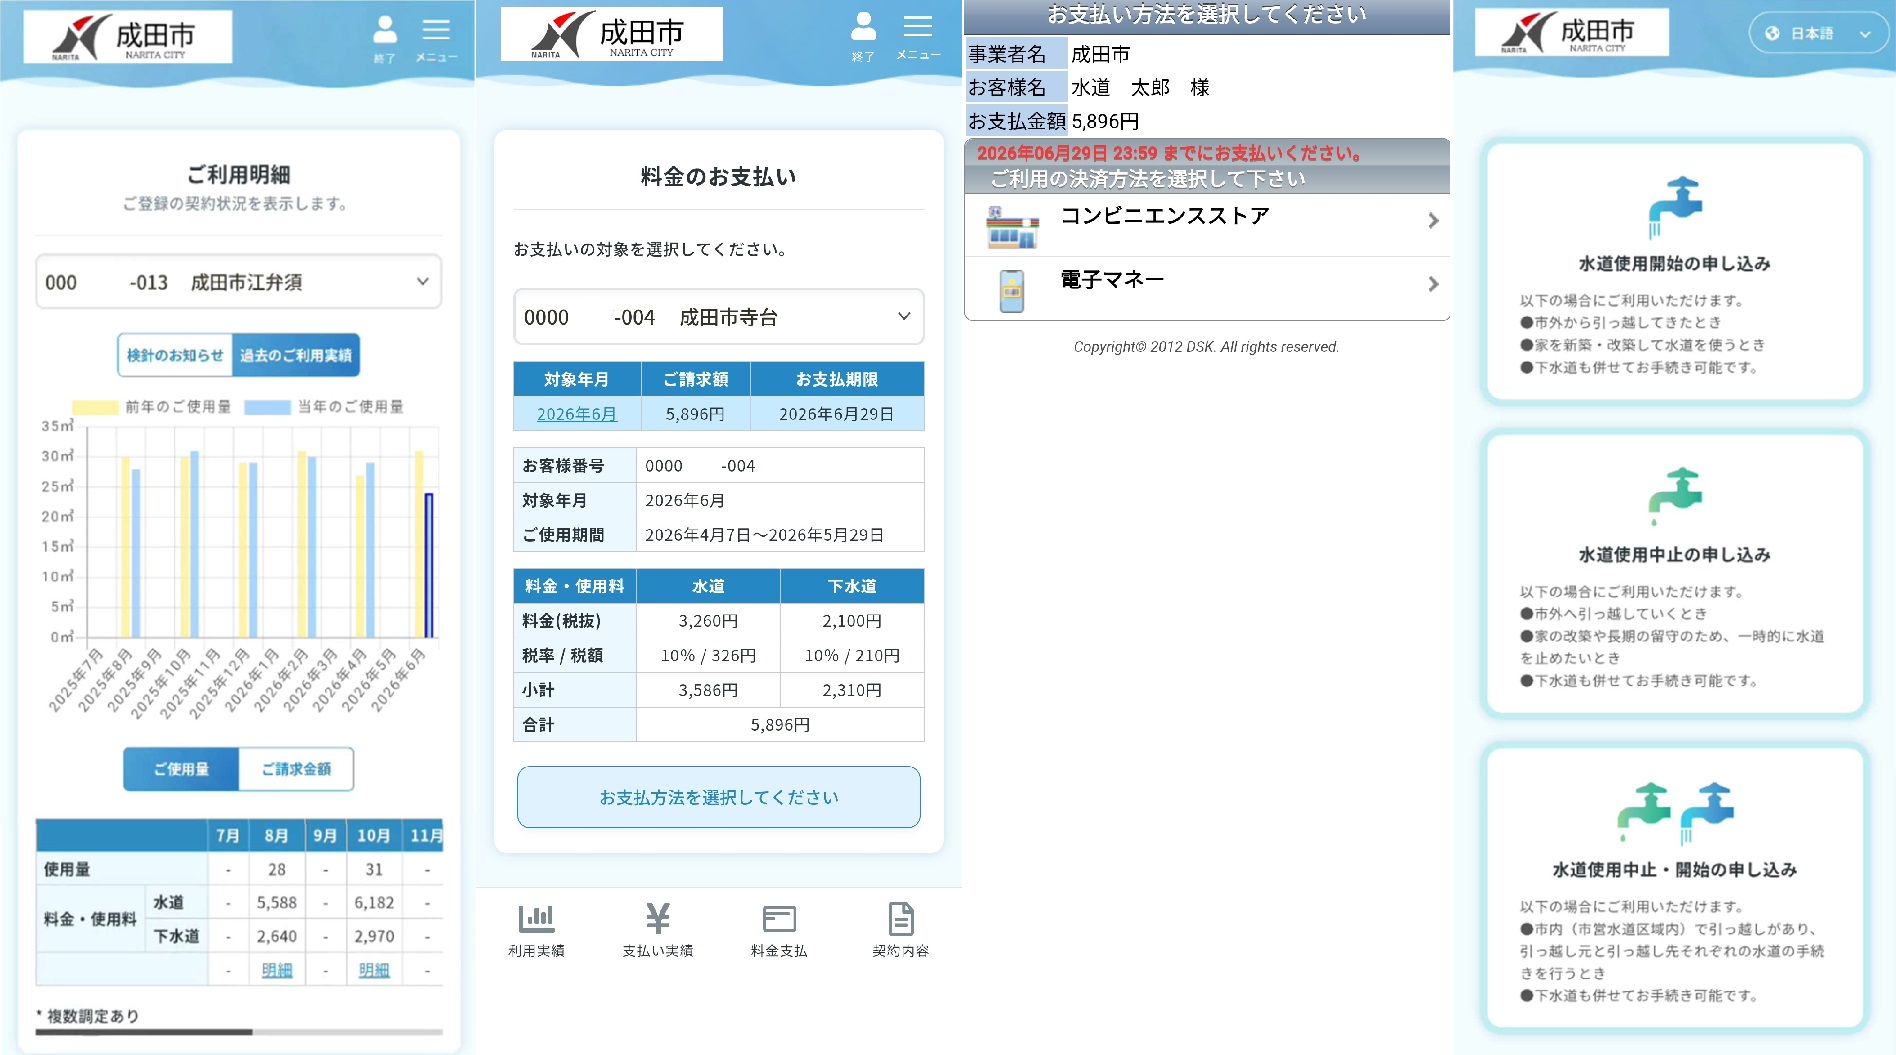Screen dimensions: 1896x1055
Task: Open the 2026年6月 billing month link
Action: pyautogui.click(x=577, y=414)
